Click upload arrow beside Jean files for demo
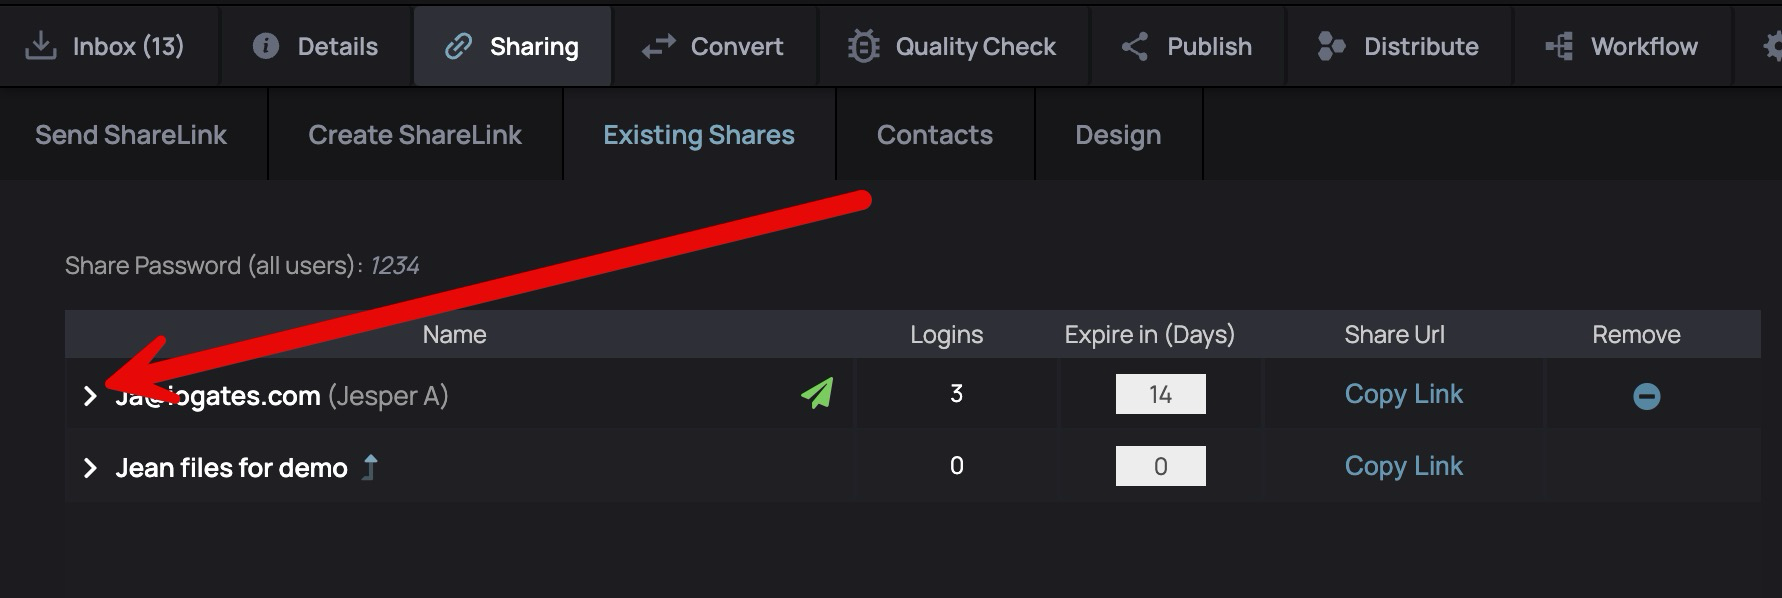Screen dimensions: 1782x598 (x=370, y=467)
